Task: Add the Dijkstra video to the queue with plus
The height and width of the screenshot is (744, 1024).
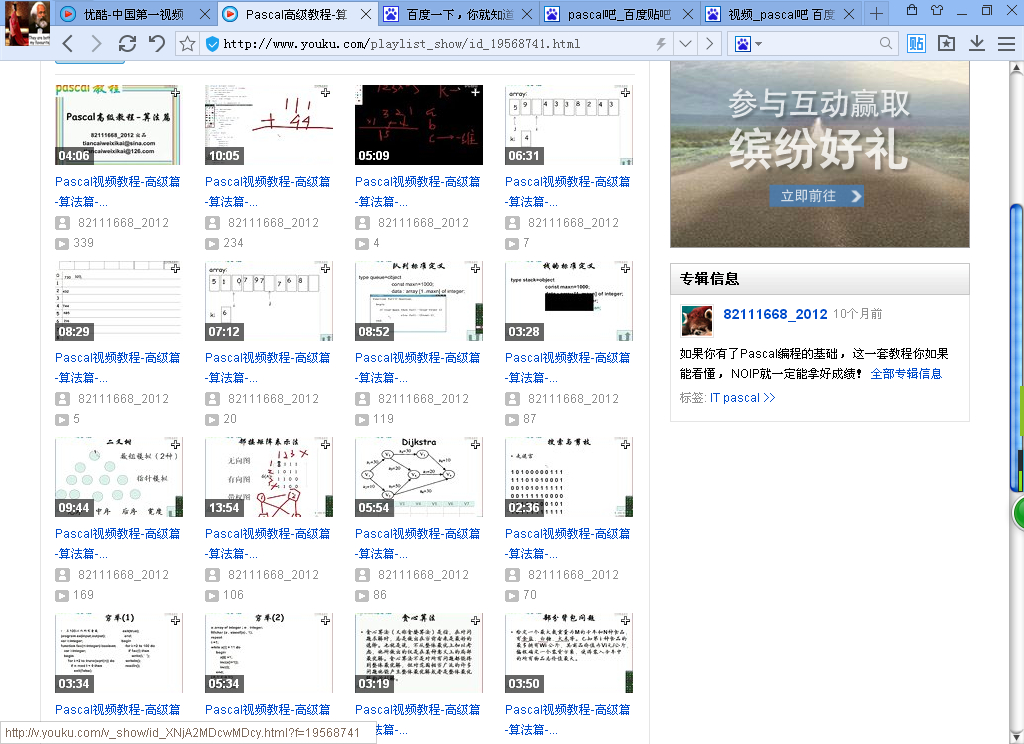Action: click(475, 444)
